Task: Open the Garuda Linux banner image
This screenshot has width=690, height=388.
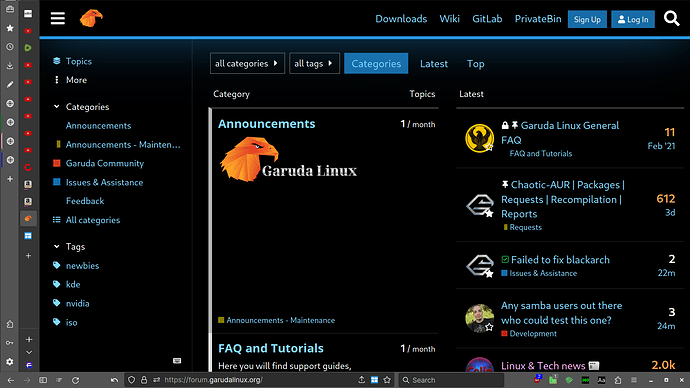Action: click(288, 159)
